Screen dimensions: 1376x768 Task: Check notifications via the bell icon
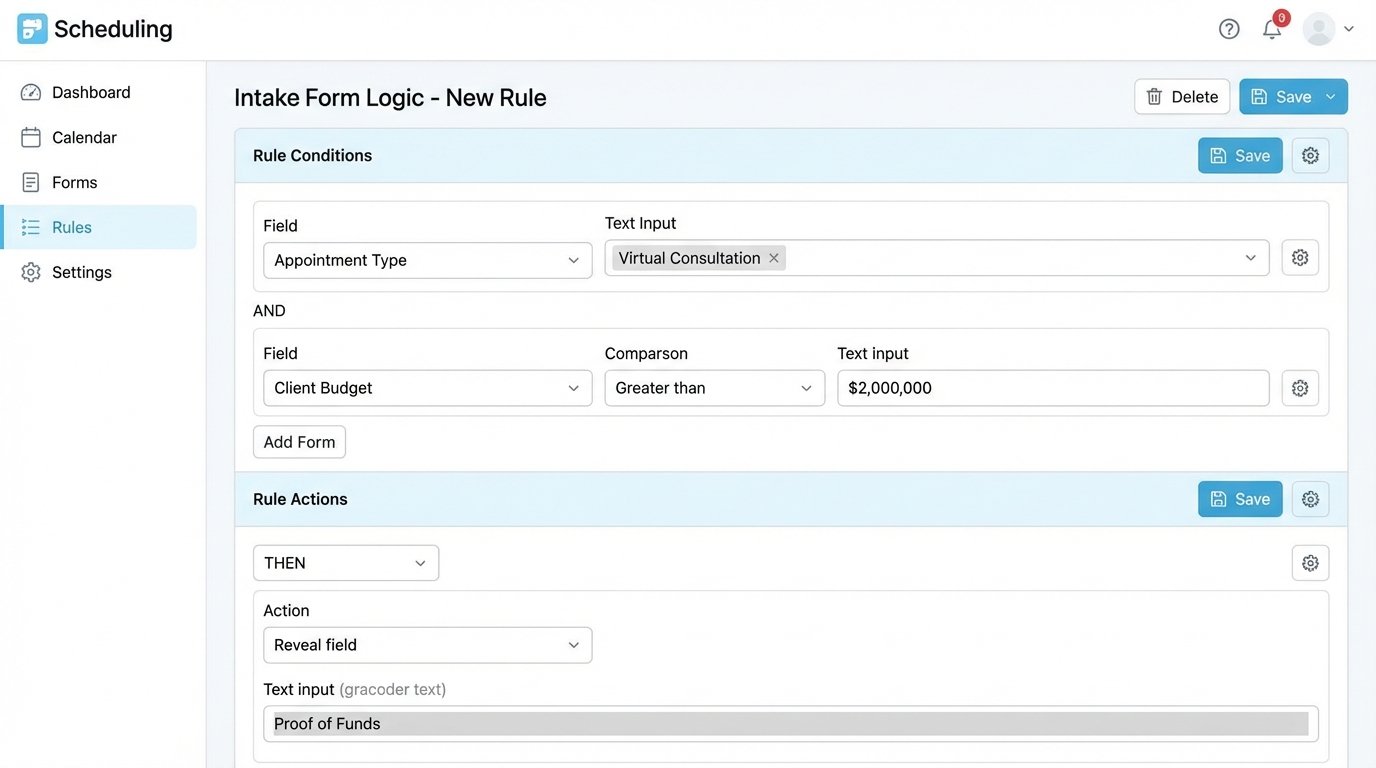point(1270,28)
